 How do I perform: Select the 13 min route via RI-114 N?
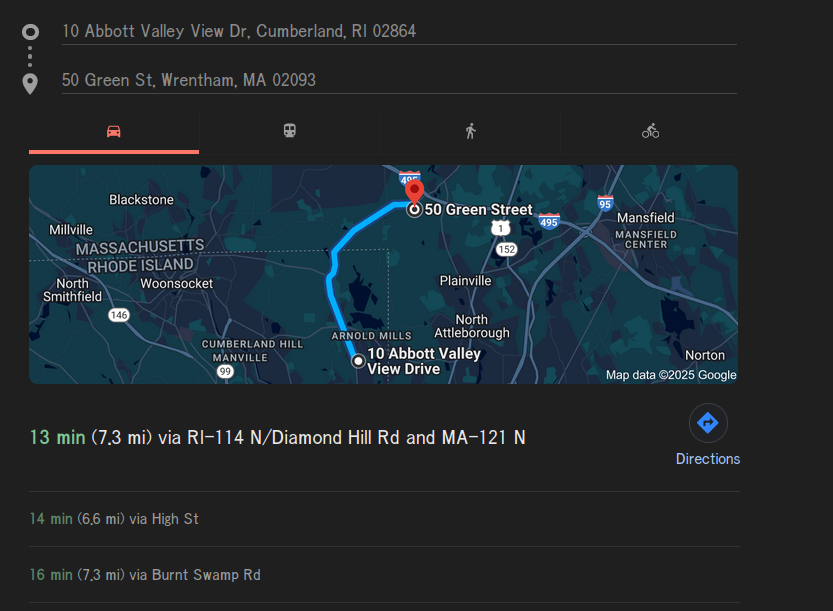[x=277, y=438]
